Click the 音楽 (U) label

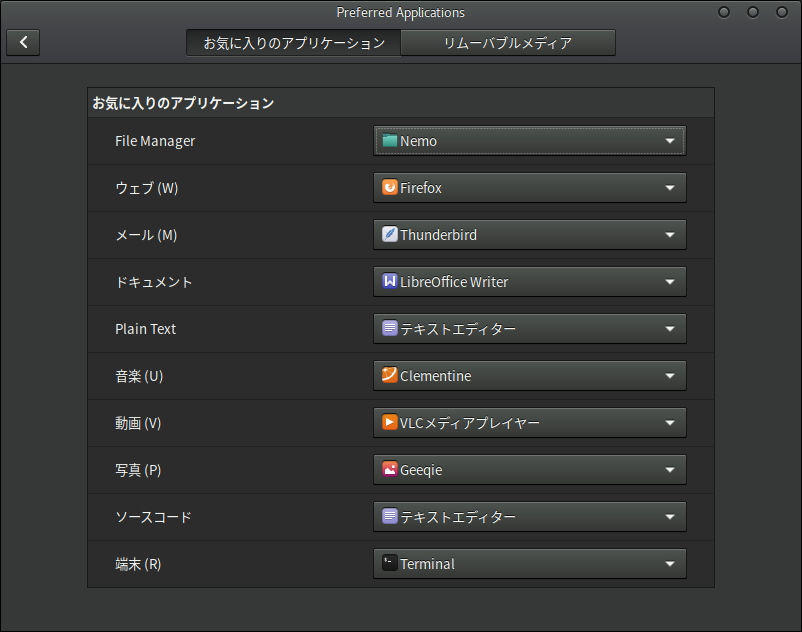click(x=139, y=376)
